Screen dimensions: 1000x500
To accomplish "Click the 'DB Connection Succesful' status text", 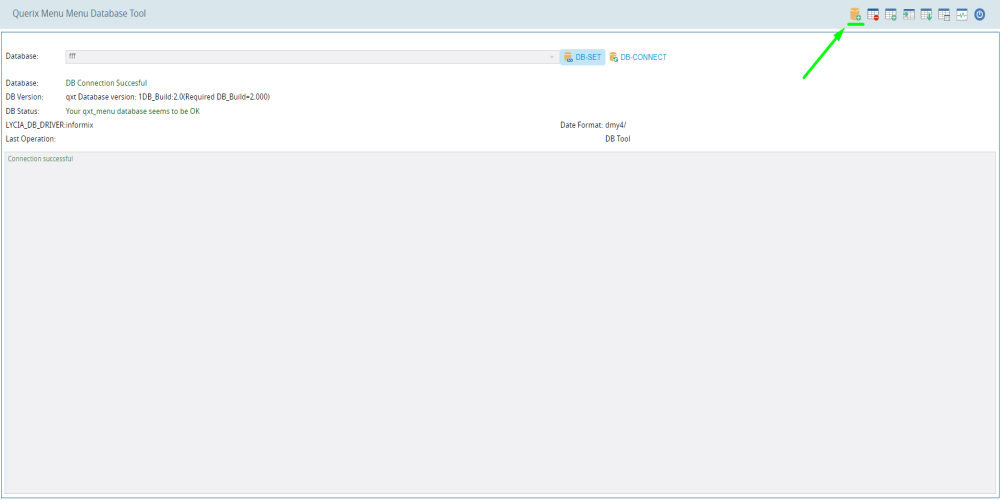I will pos(106,83).
